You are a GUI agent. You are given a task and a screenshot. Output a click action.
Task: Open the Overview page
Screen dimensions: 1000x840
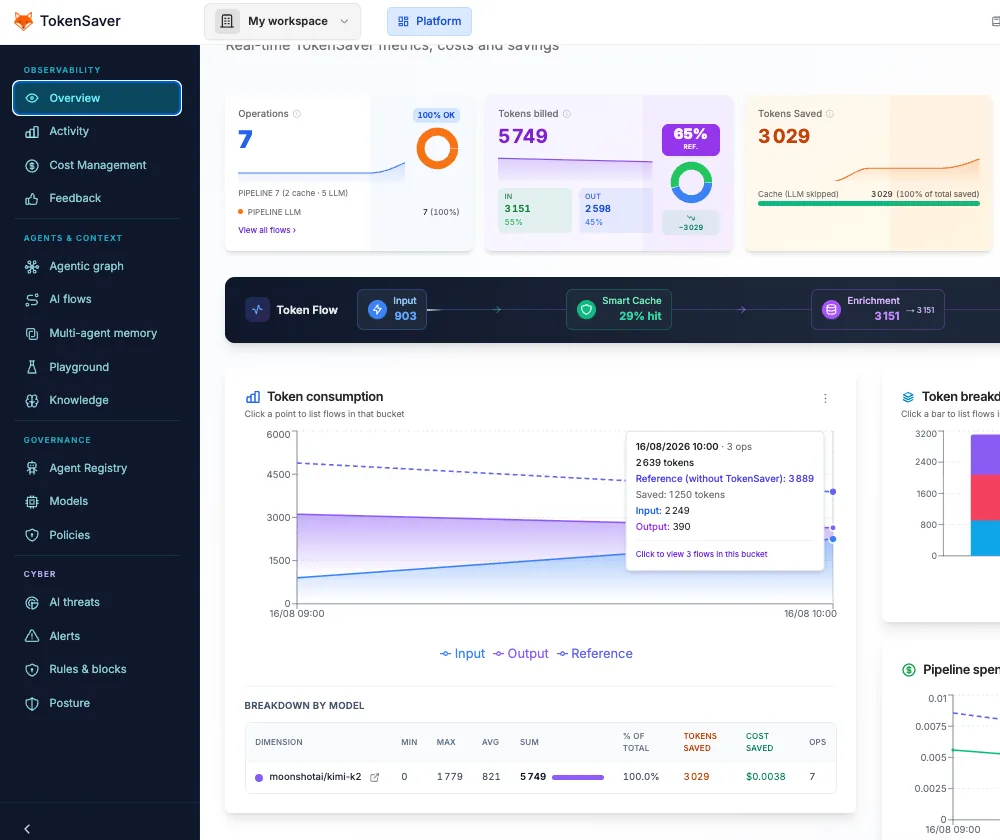97,98
